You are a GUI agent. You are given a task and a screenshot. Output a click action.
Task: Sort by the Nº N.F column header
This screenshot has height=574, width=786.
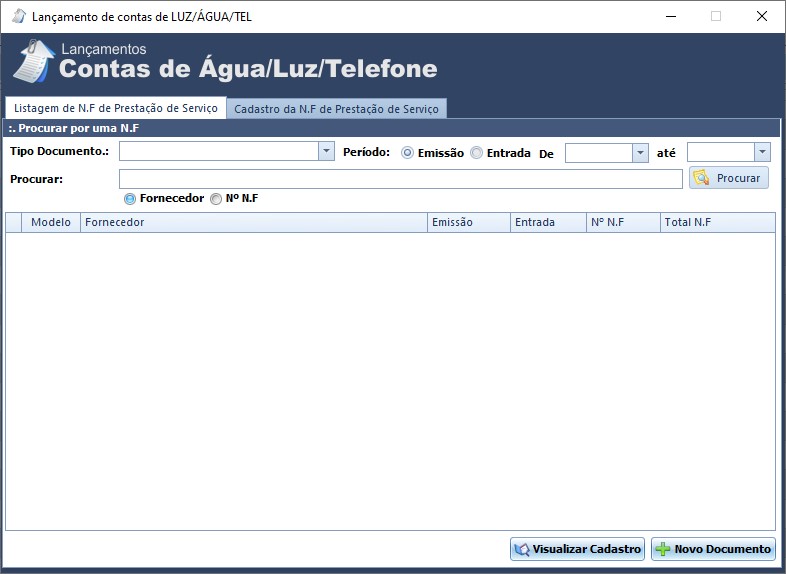coord(624,222)
